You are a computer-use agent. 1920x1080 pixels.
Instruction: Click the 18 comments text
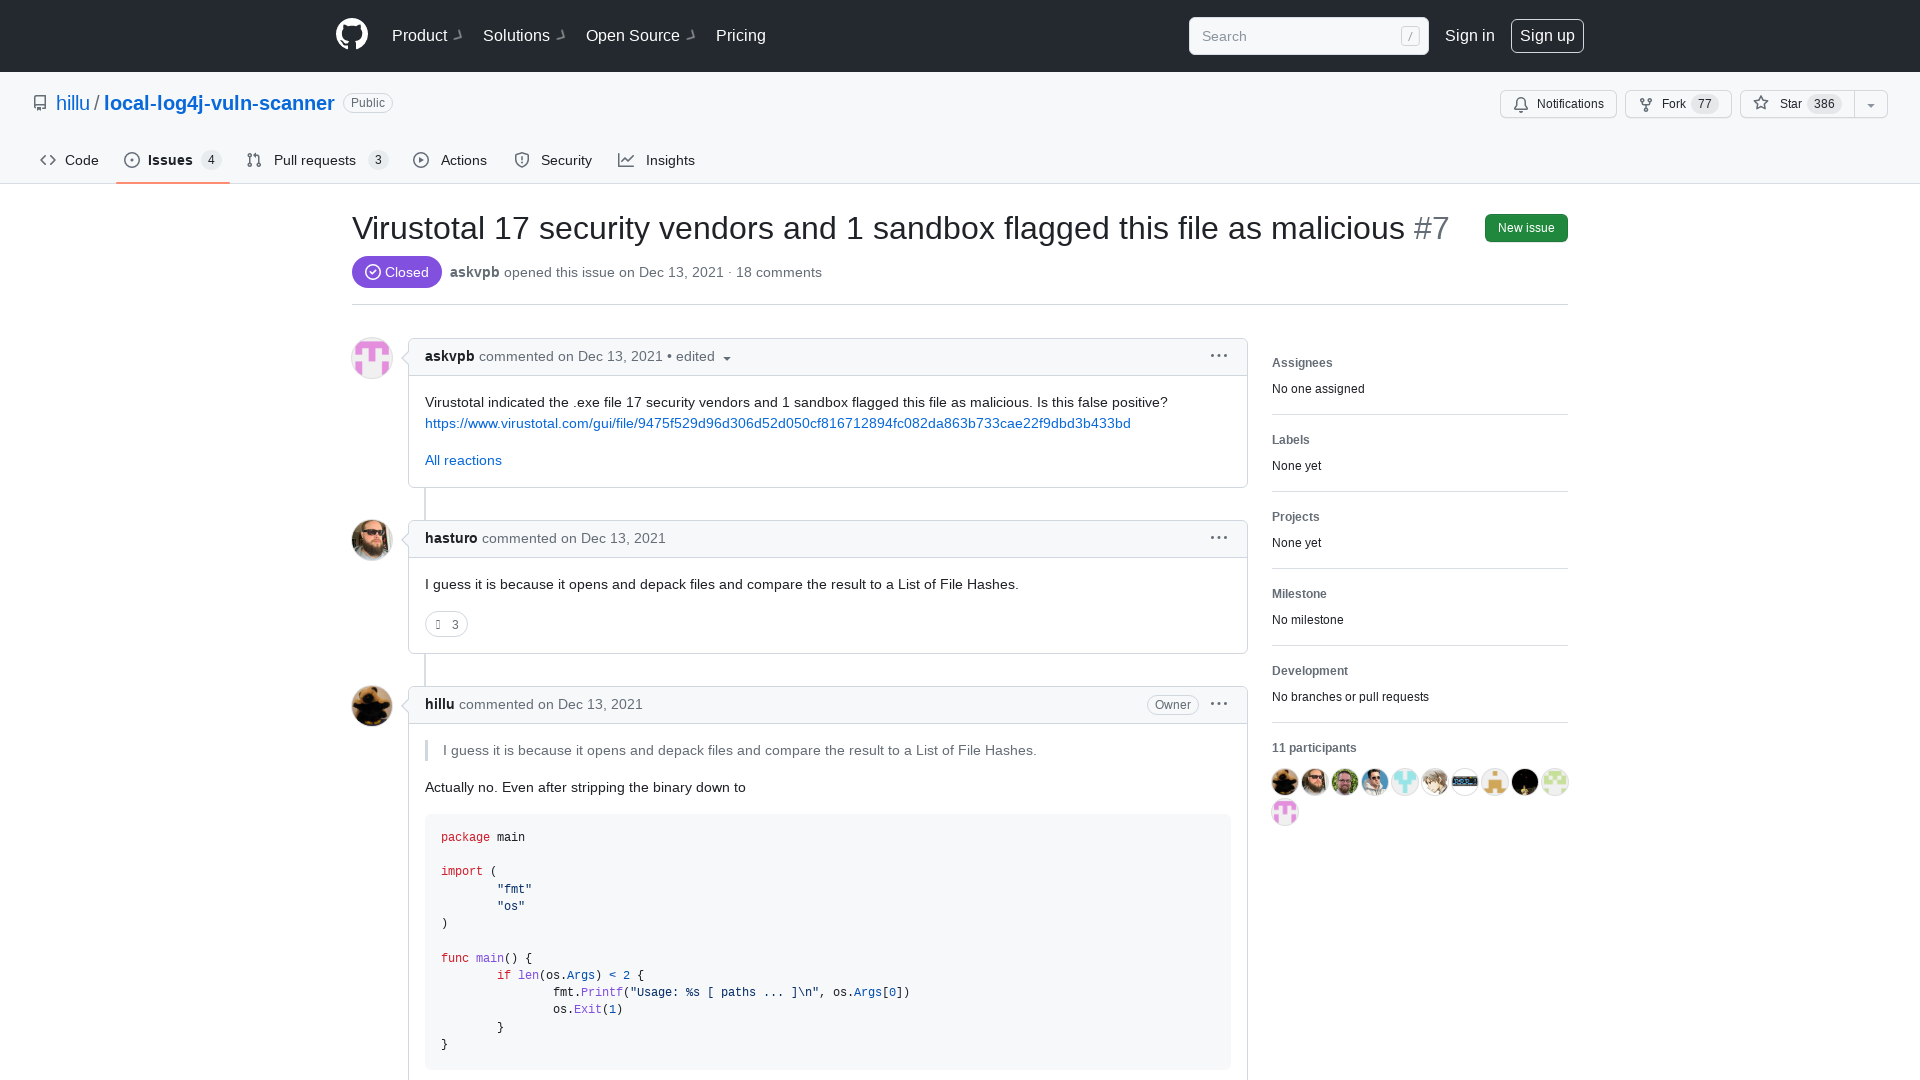click(x=779, y=272)
